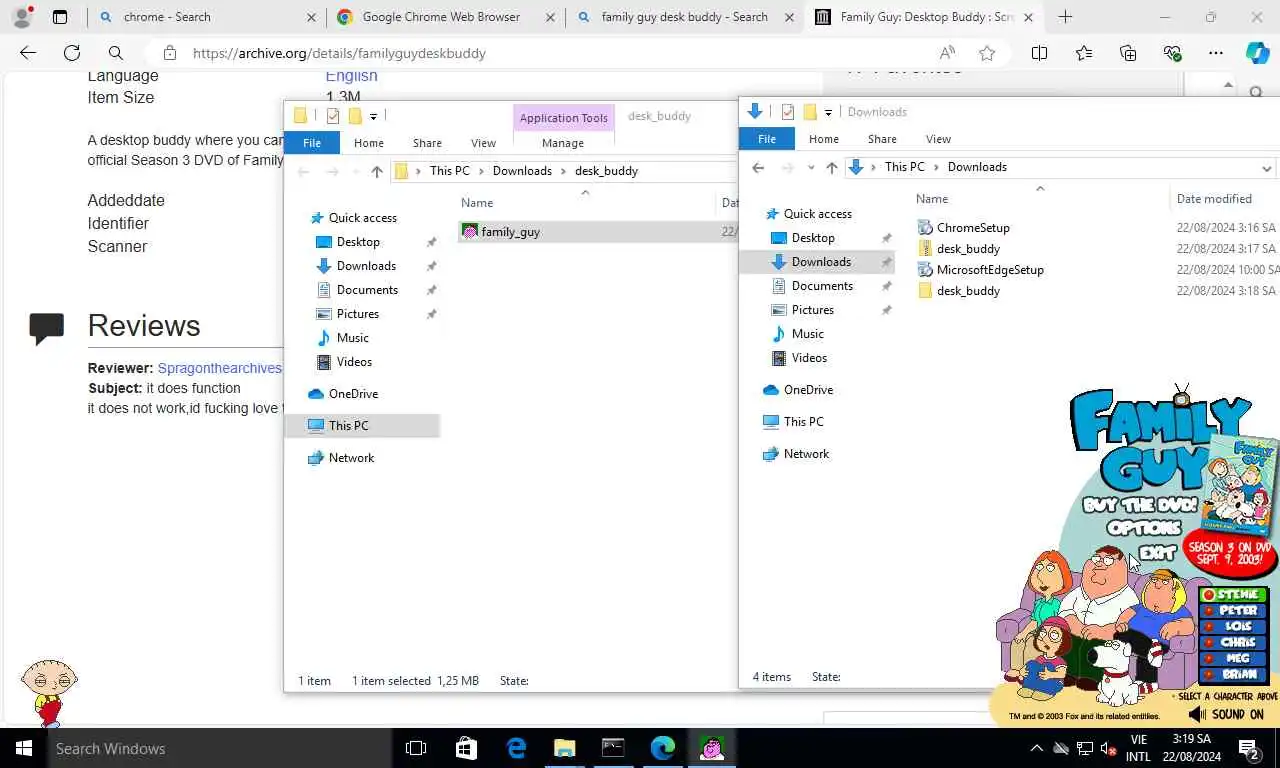Select the LOIS character option
The image size is (1280, 768).
(1232, 626)
